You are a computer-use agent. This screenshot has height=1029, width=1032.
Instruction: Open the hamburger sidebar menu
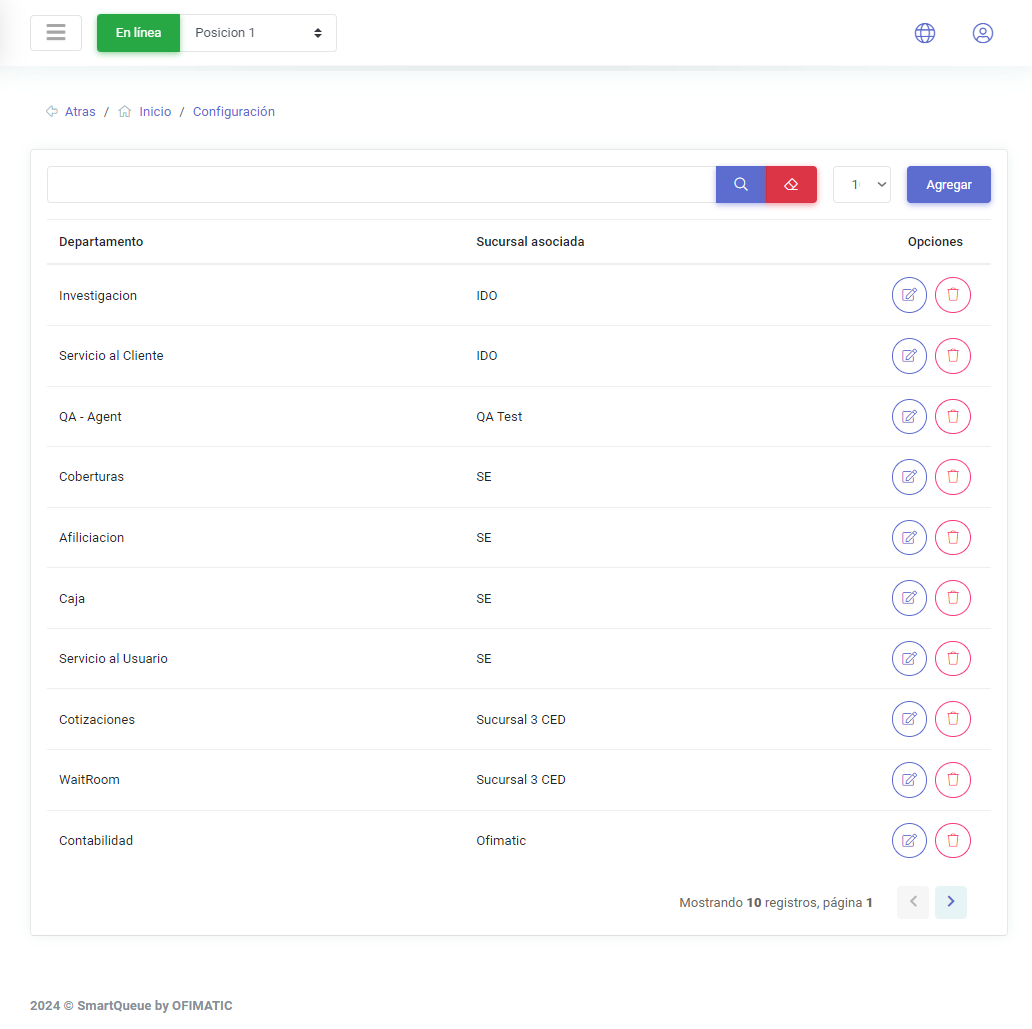coord(56,33)
